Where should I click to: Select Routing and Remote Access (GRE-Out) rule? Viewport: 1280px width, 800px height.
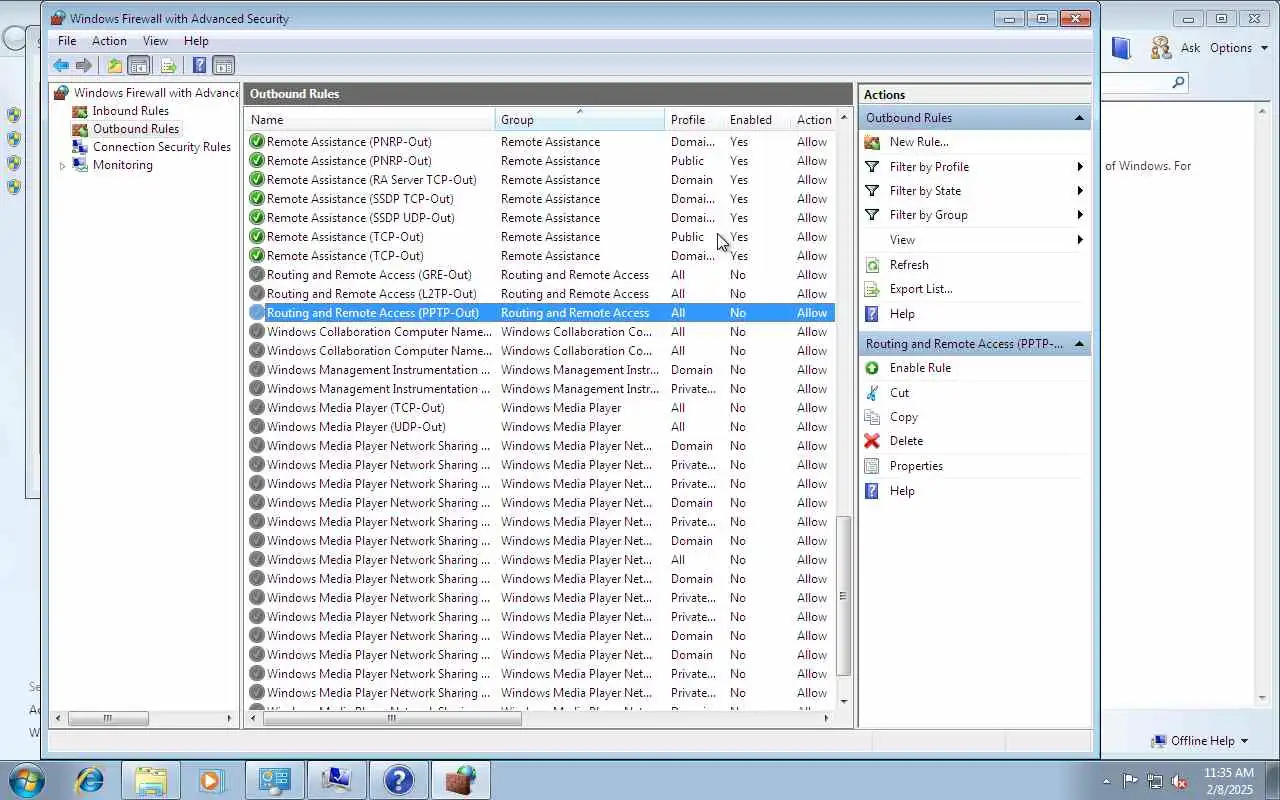coord(540,275)
